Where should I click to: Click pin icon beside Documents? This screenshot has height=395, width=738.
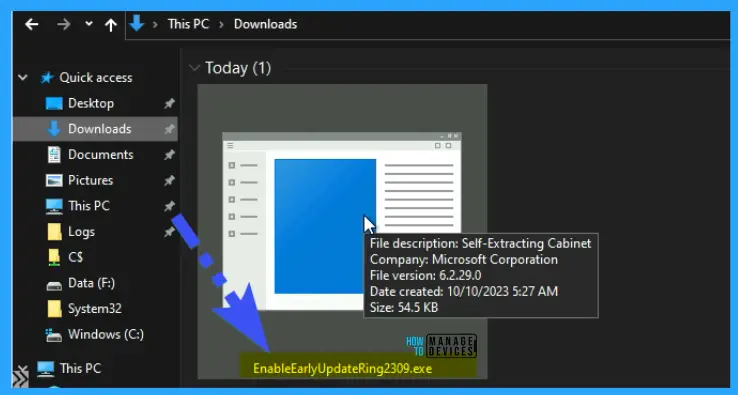(x=169, y=155)
